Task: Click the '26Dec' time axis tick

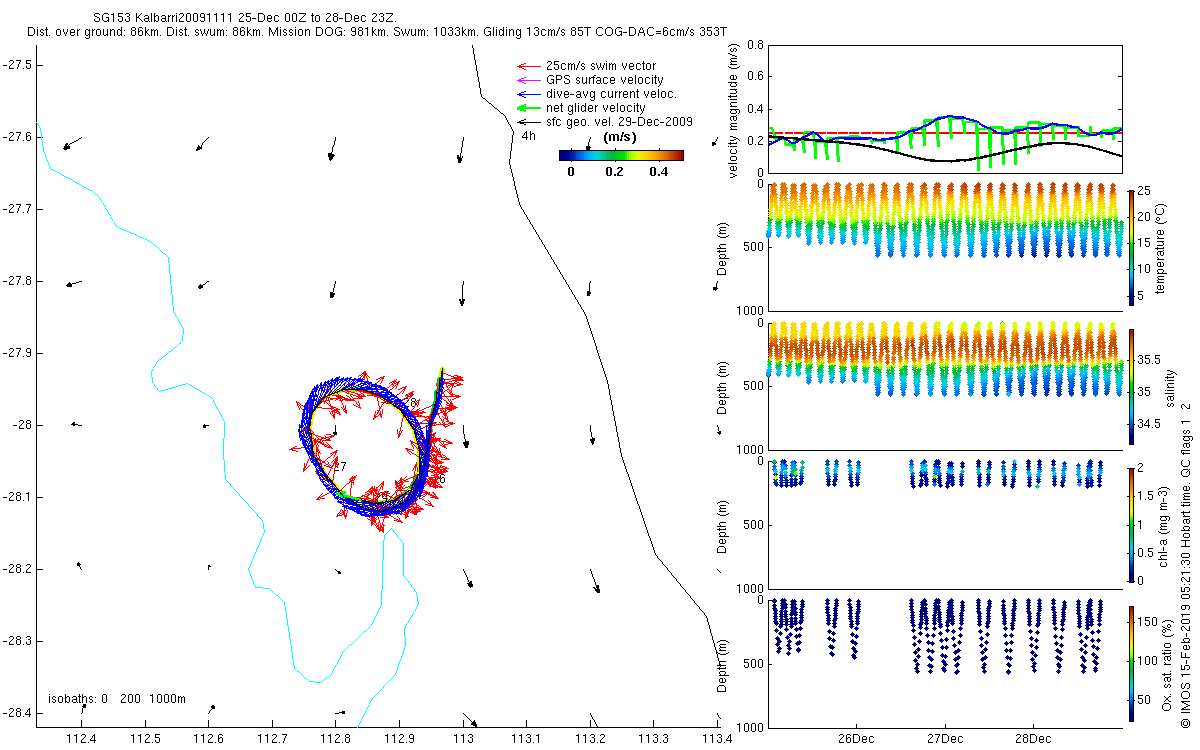Action: click(x=856, y=739)
